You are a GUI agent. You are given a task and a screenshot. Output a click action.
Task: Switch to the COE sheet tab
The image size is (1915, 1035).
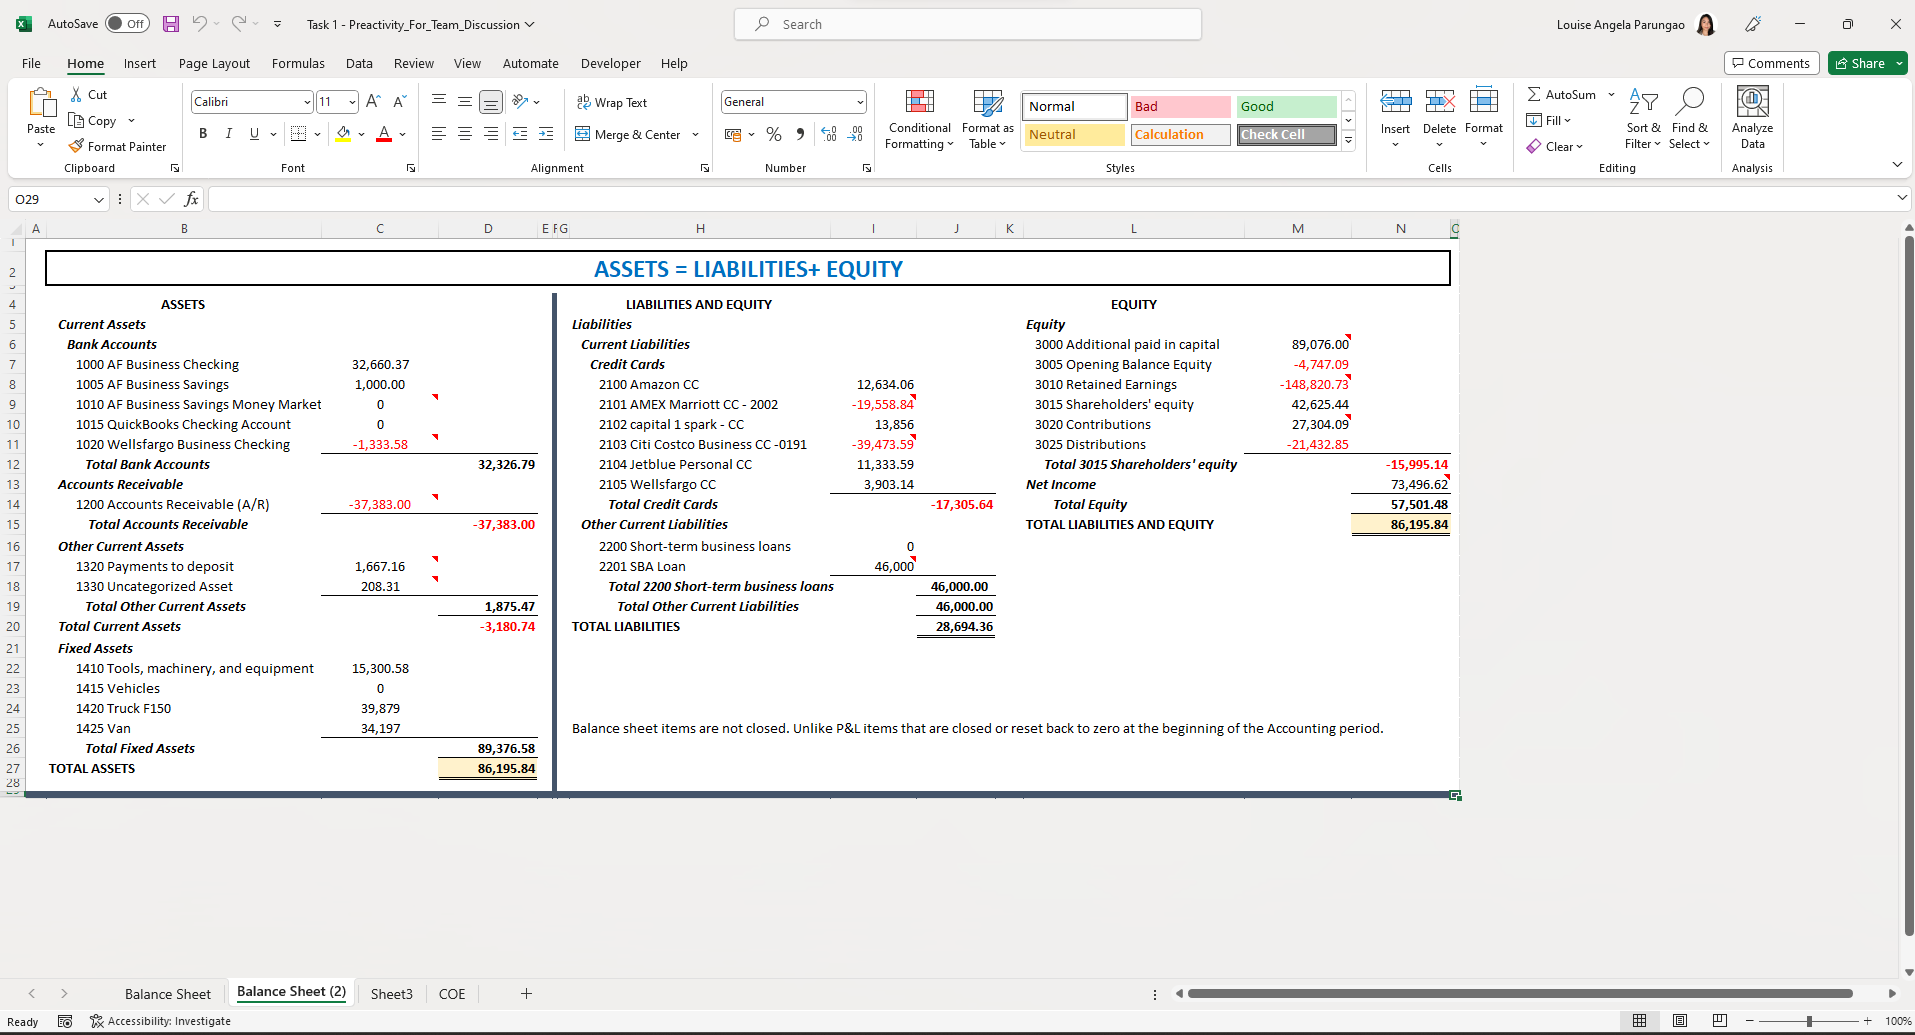pos(452,994)
